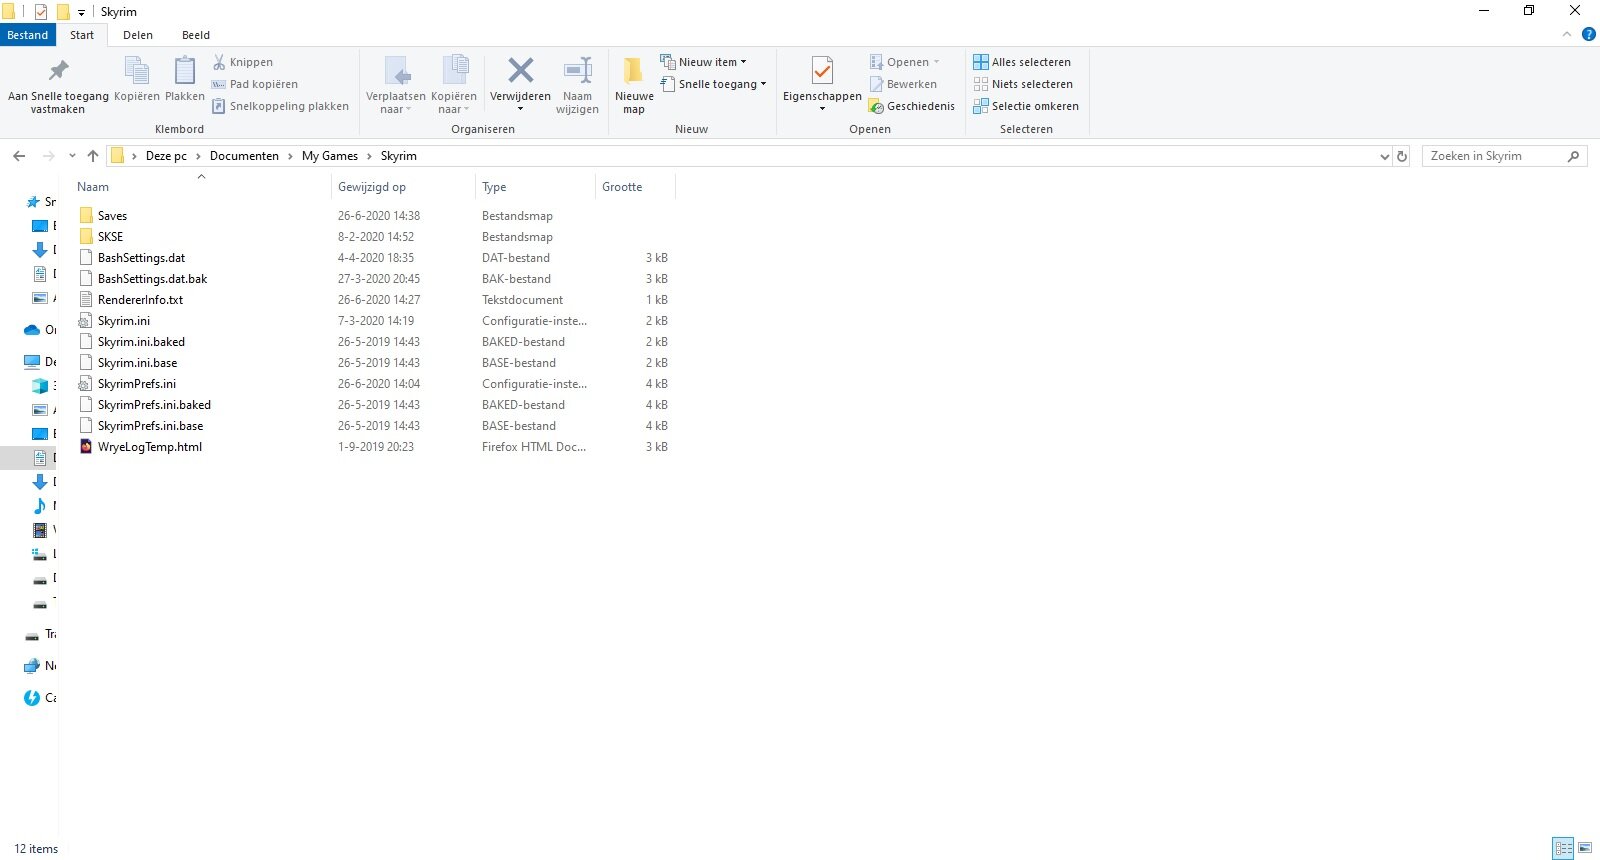Open the film strip videos folder in sidebar

point(40,530)
